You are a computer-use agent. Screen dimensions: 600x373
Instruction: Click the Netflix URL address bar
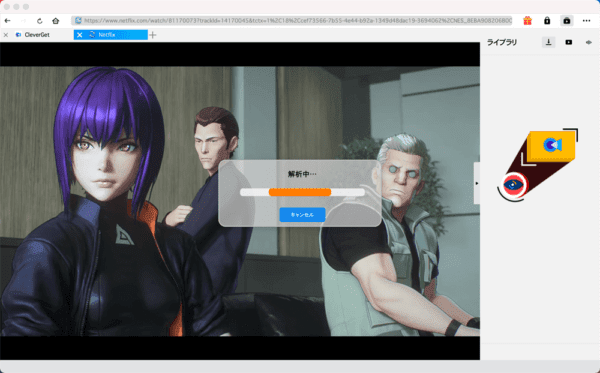coord(292,21)
